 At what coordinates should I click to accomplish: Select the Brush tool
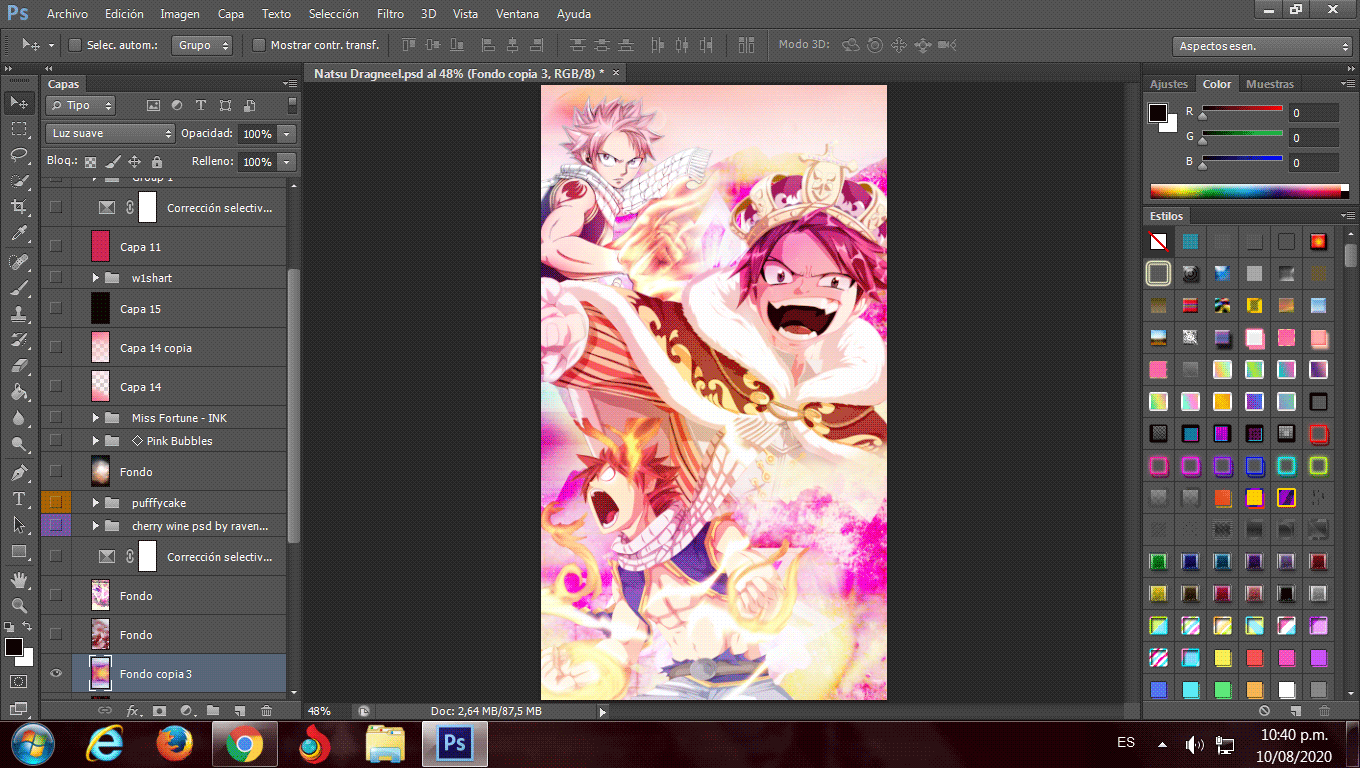[x=18, y=288]
